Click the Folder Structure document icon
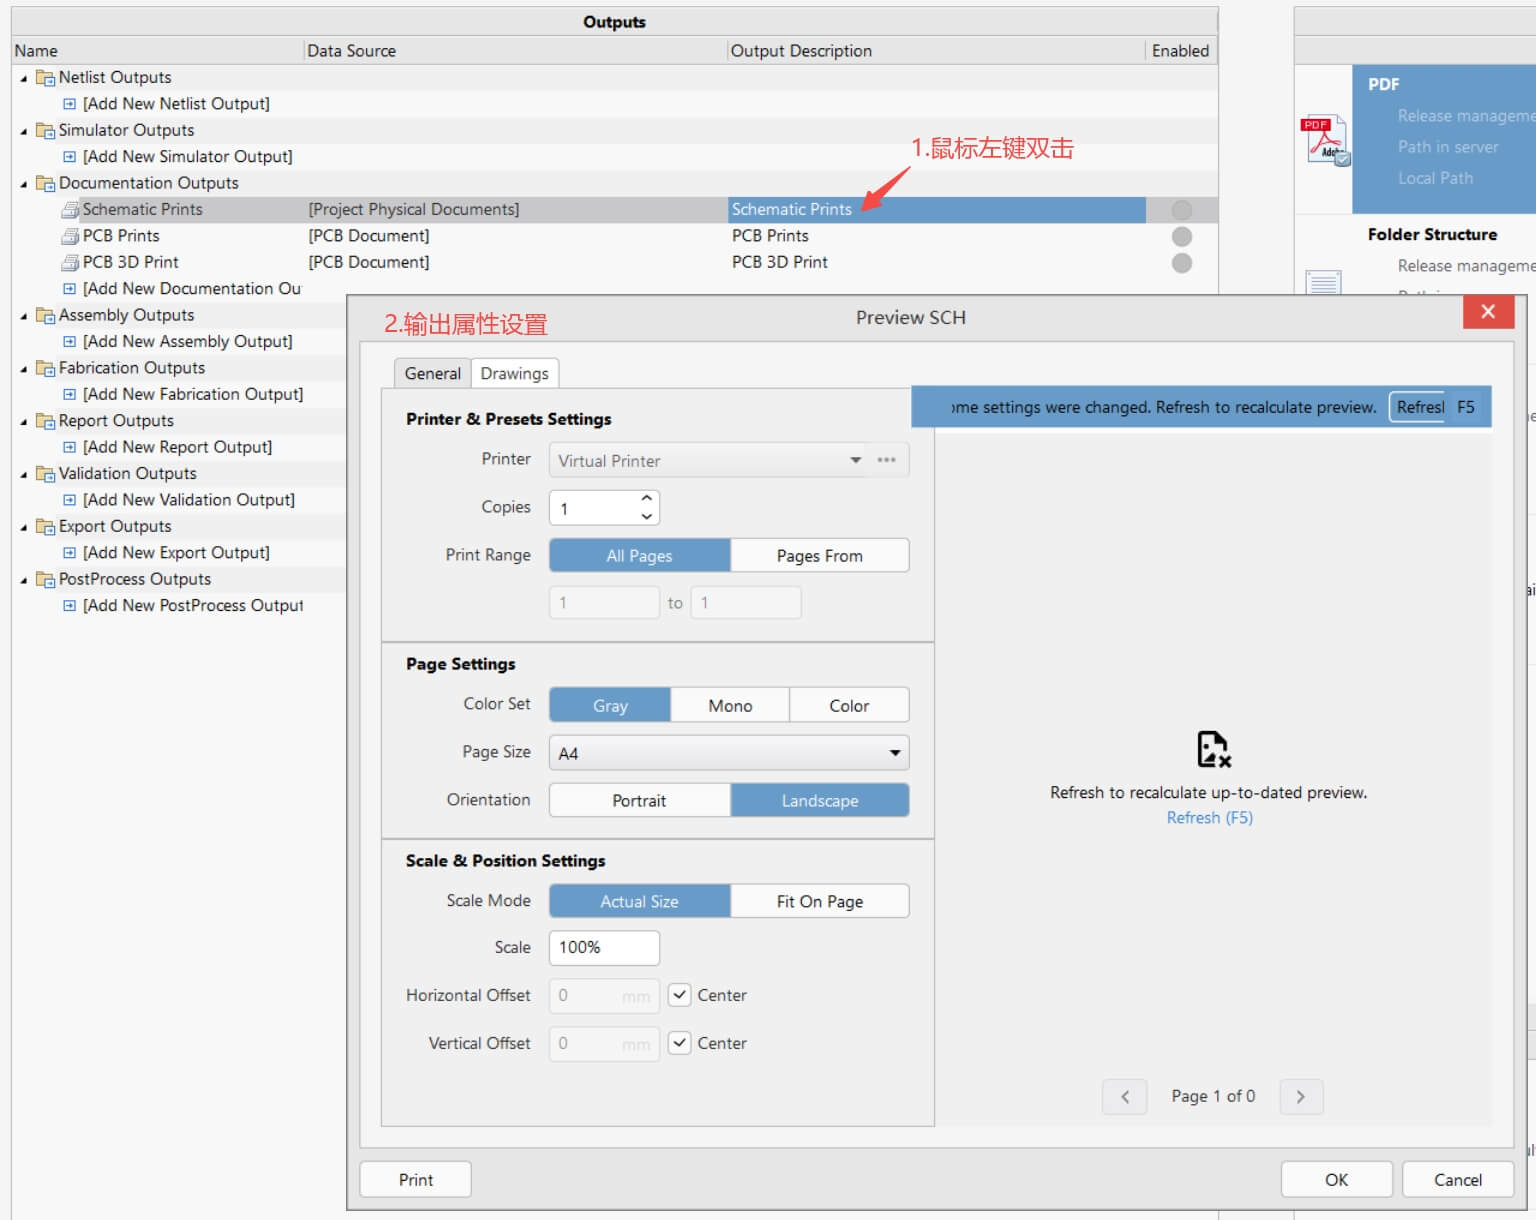The width and height of the screenshot is (1536, 1220). (1323, 283)
